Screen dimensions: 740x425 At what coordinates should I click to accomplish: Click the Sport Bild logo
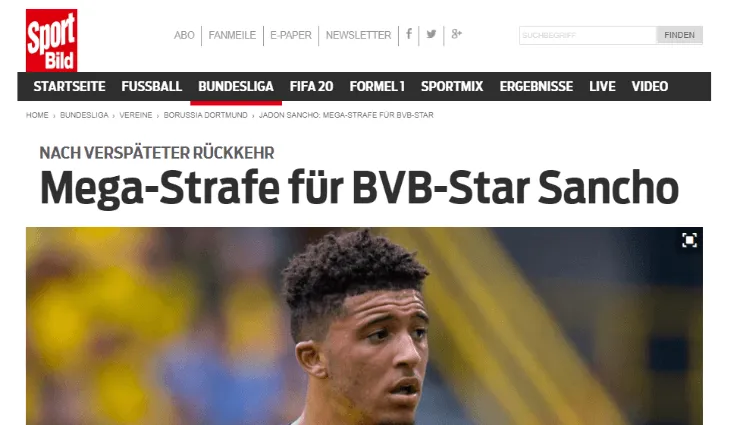[x=51, y=41]
